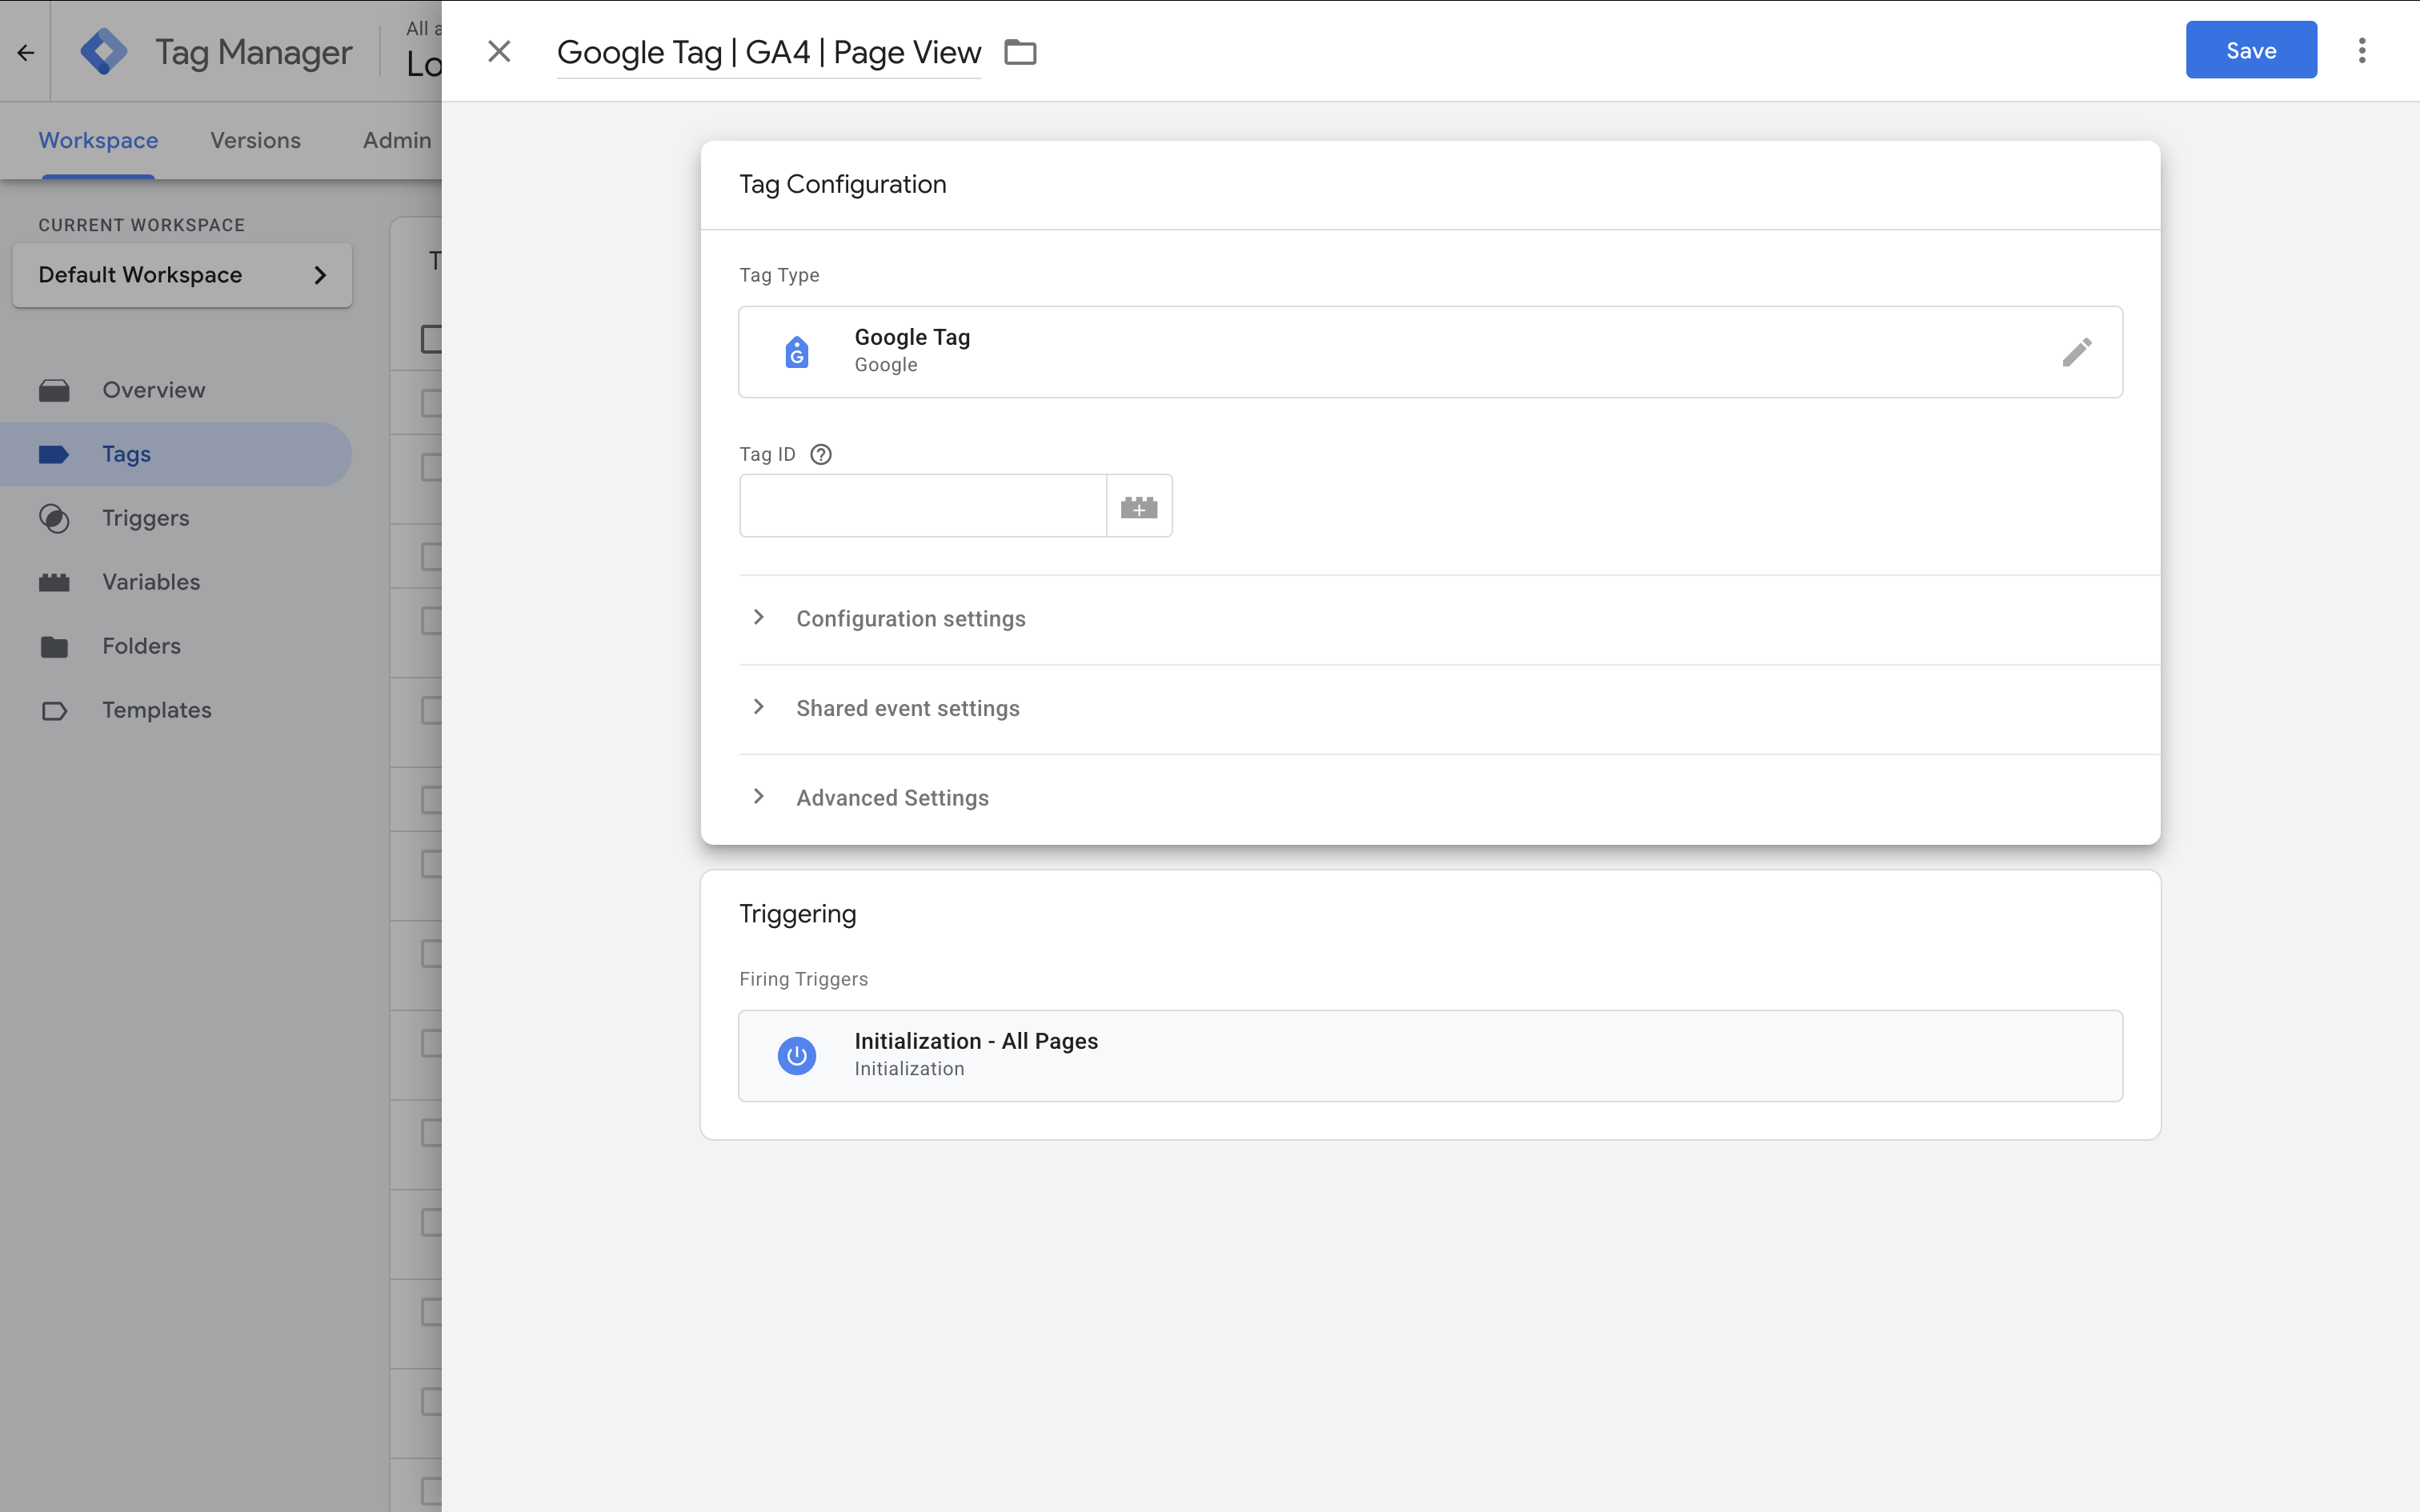Click the folder icon next to tag name
Image resolution: width=2420 pixels, height=1512 pixels.
click(1020, 51)
